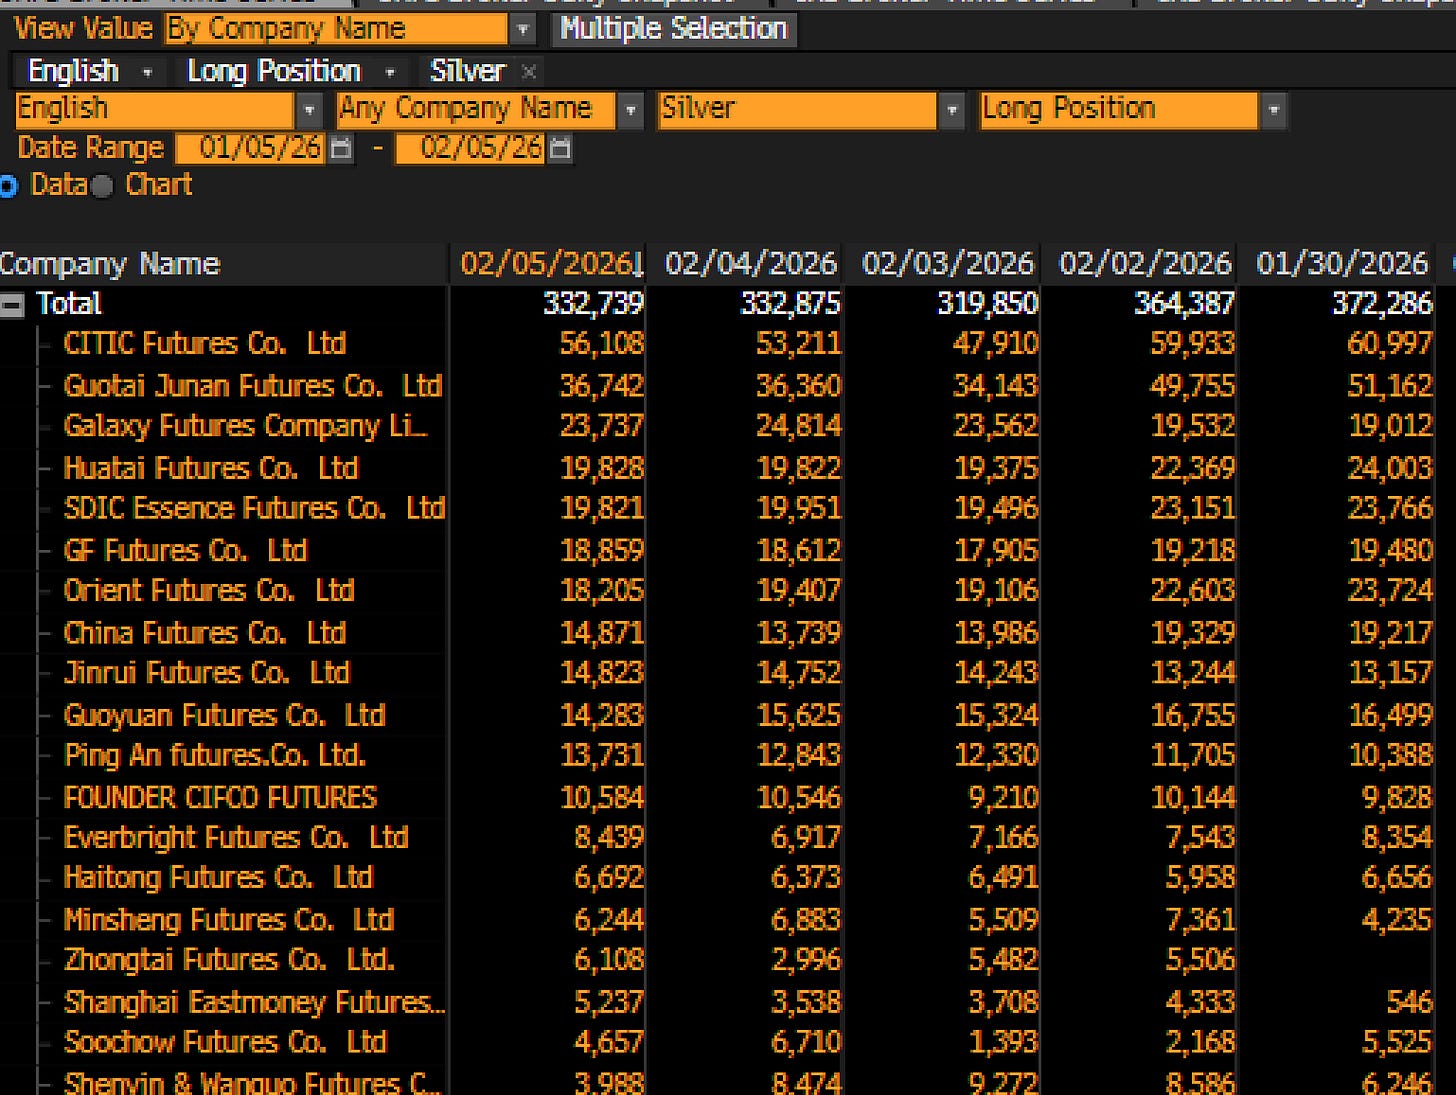The height and width of the screenshot is (1095, 1456).
Task: Sort by the 01/30/2026 column header
Action: coord(1337,264)
